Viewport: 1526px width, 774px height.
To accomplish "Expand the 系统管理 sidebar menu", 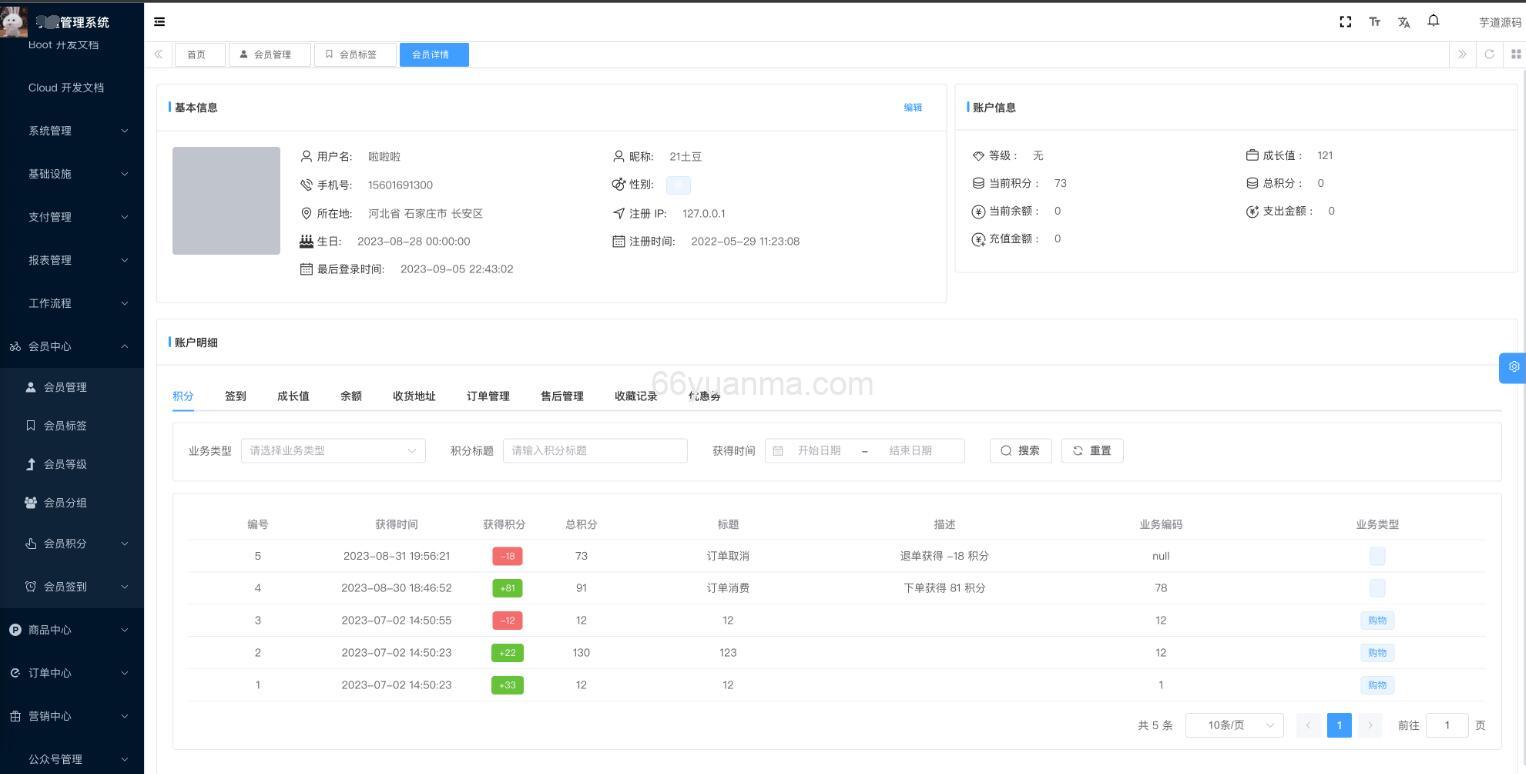I will click(x=70, y=130).
